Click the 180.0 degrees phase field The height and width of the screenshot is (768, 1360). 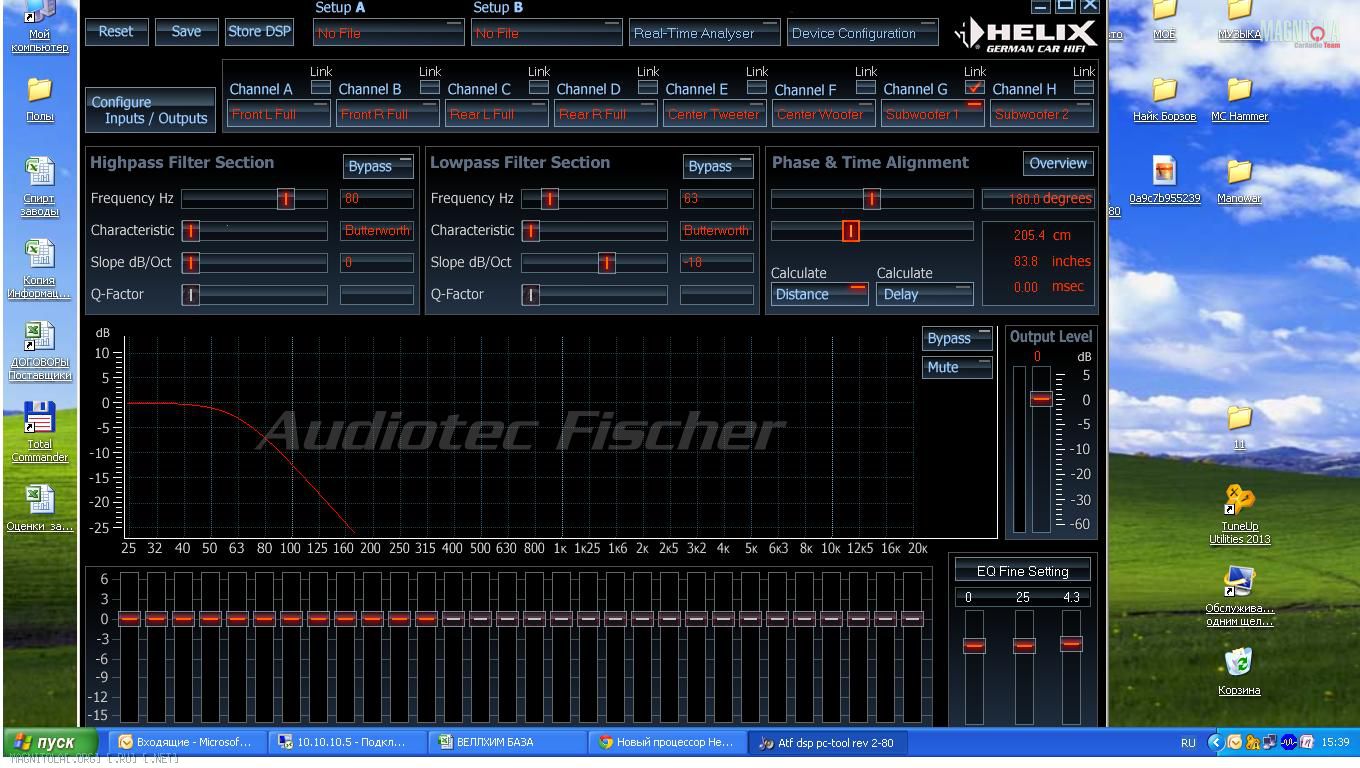pyautogui.click(x=1038, y=199)
